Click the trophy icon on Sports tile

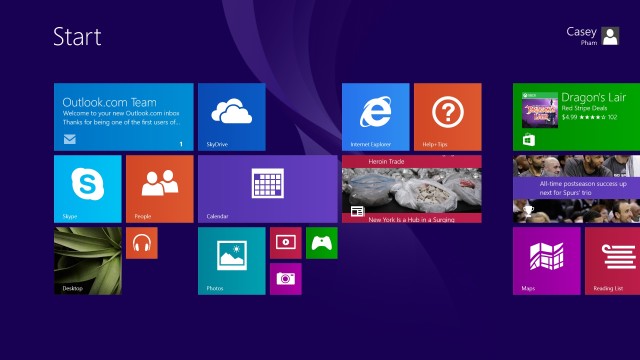tap(528, 211)
